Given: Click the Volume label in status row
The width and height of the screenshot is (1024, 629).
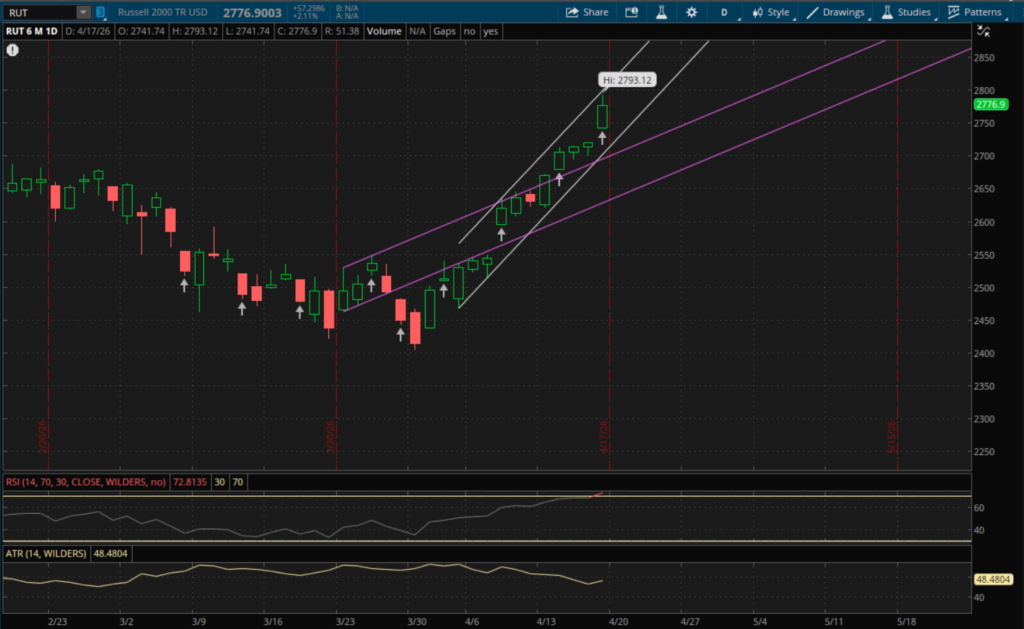Looking at the screenshot, I should click(383, 31).
